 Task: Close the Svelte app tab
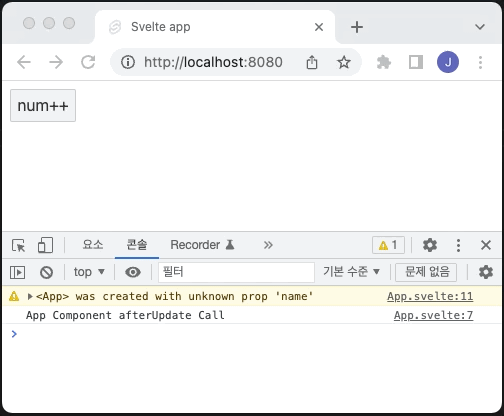point(319,27)
